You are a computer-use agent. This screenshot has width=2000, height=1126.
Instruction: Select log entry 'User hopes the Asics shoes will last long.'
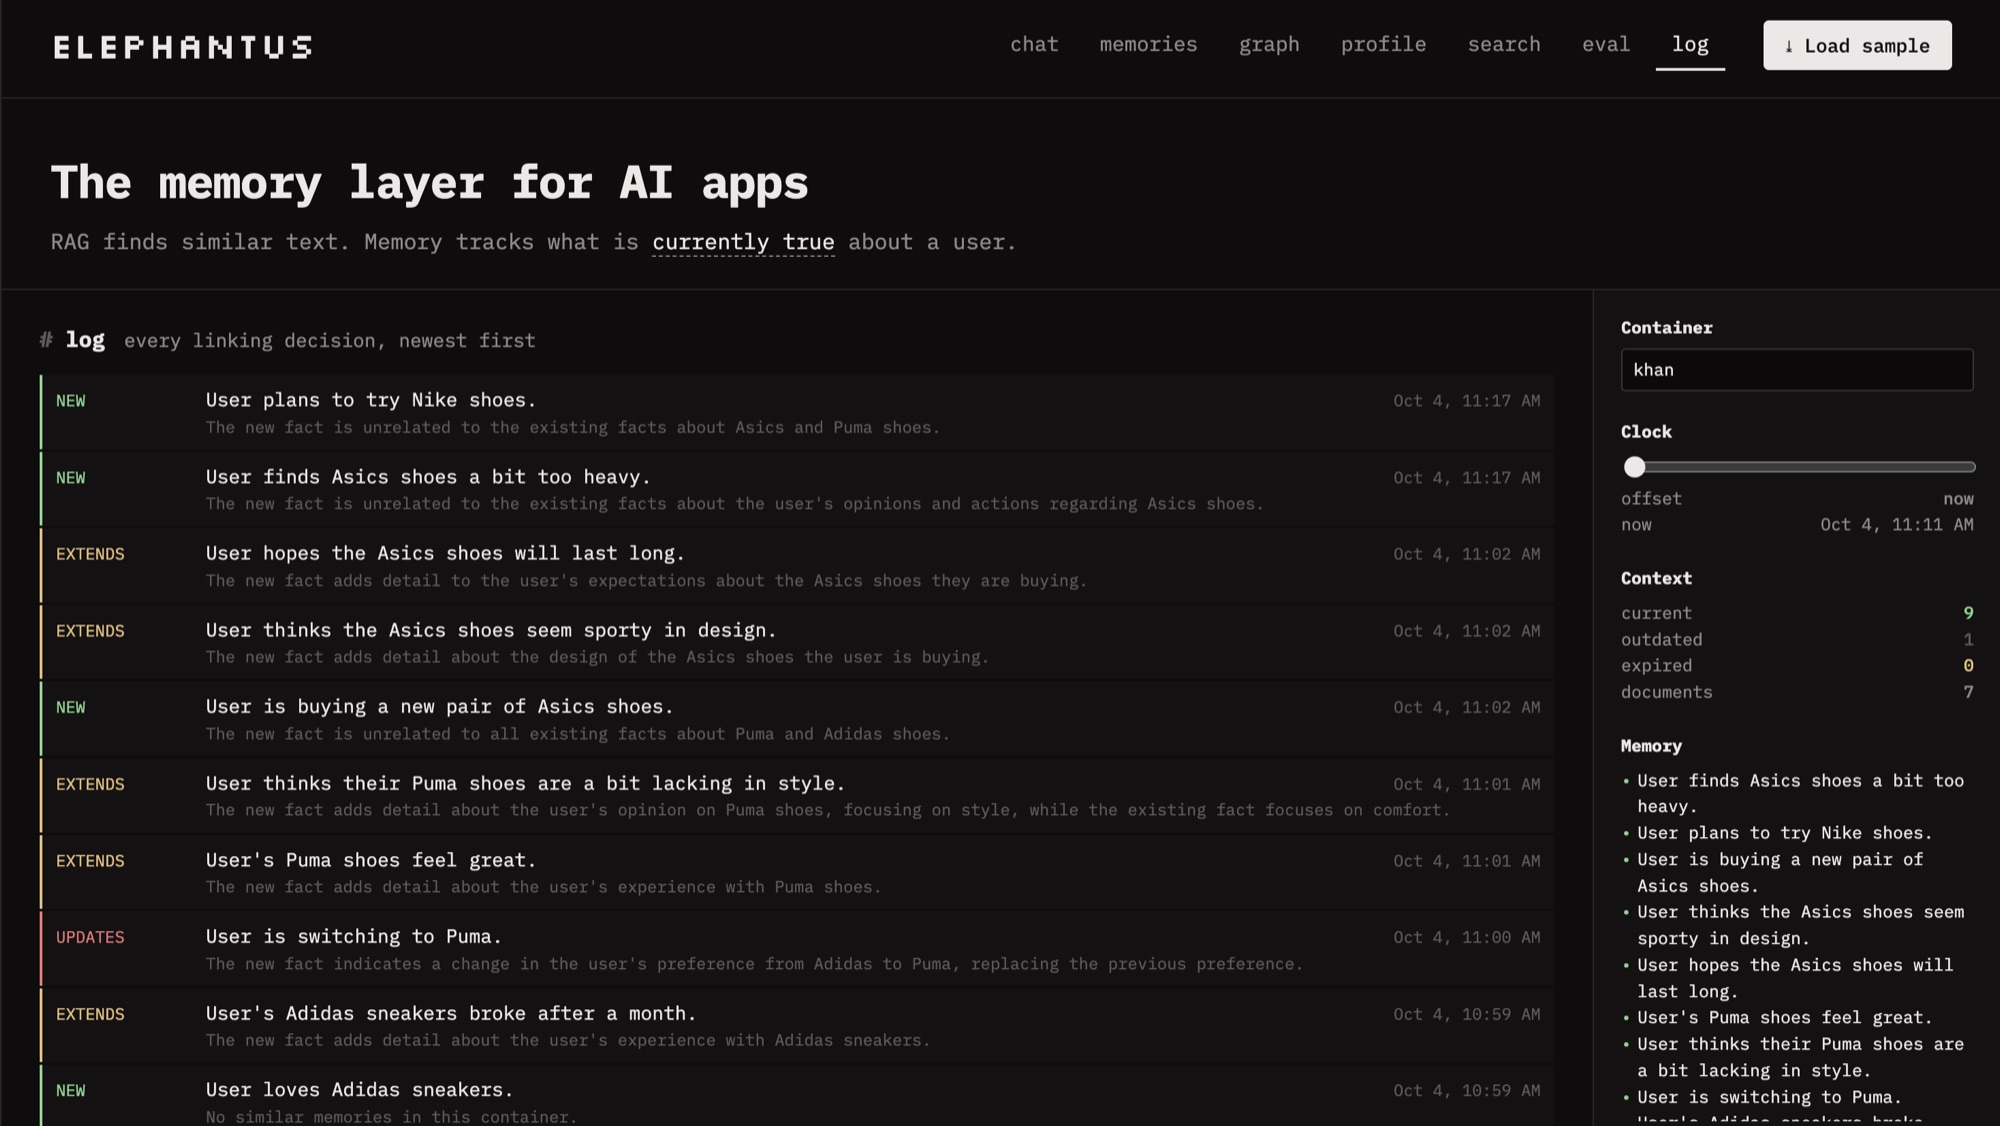(x=797, y=566)
